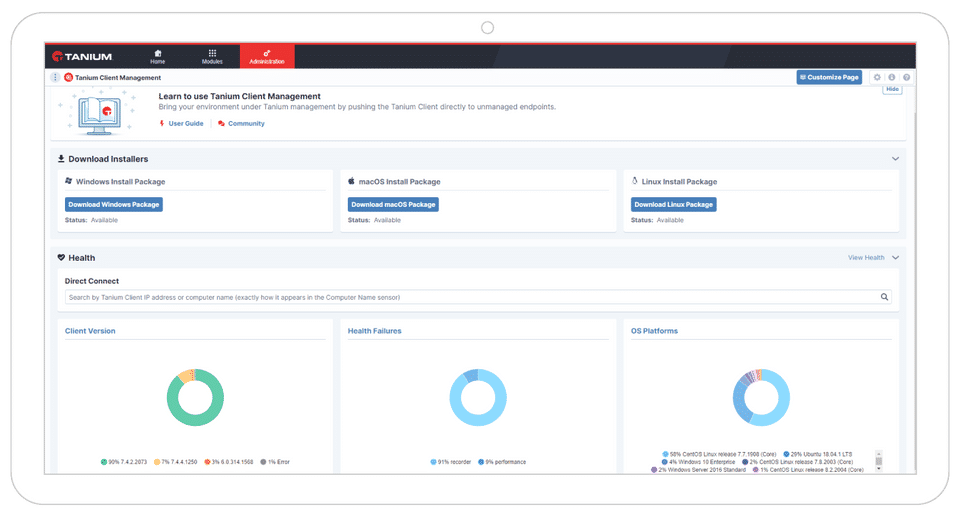Click Download Linux Package button

click(673, 205)
